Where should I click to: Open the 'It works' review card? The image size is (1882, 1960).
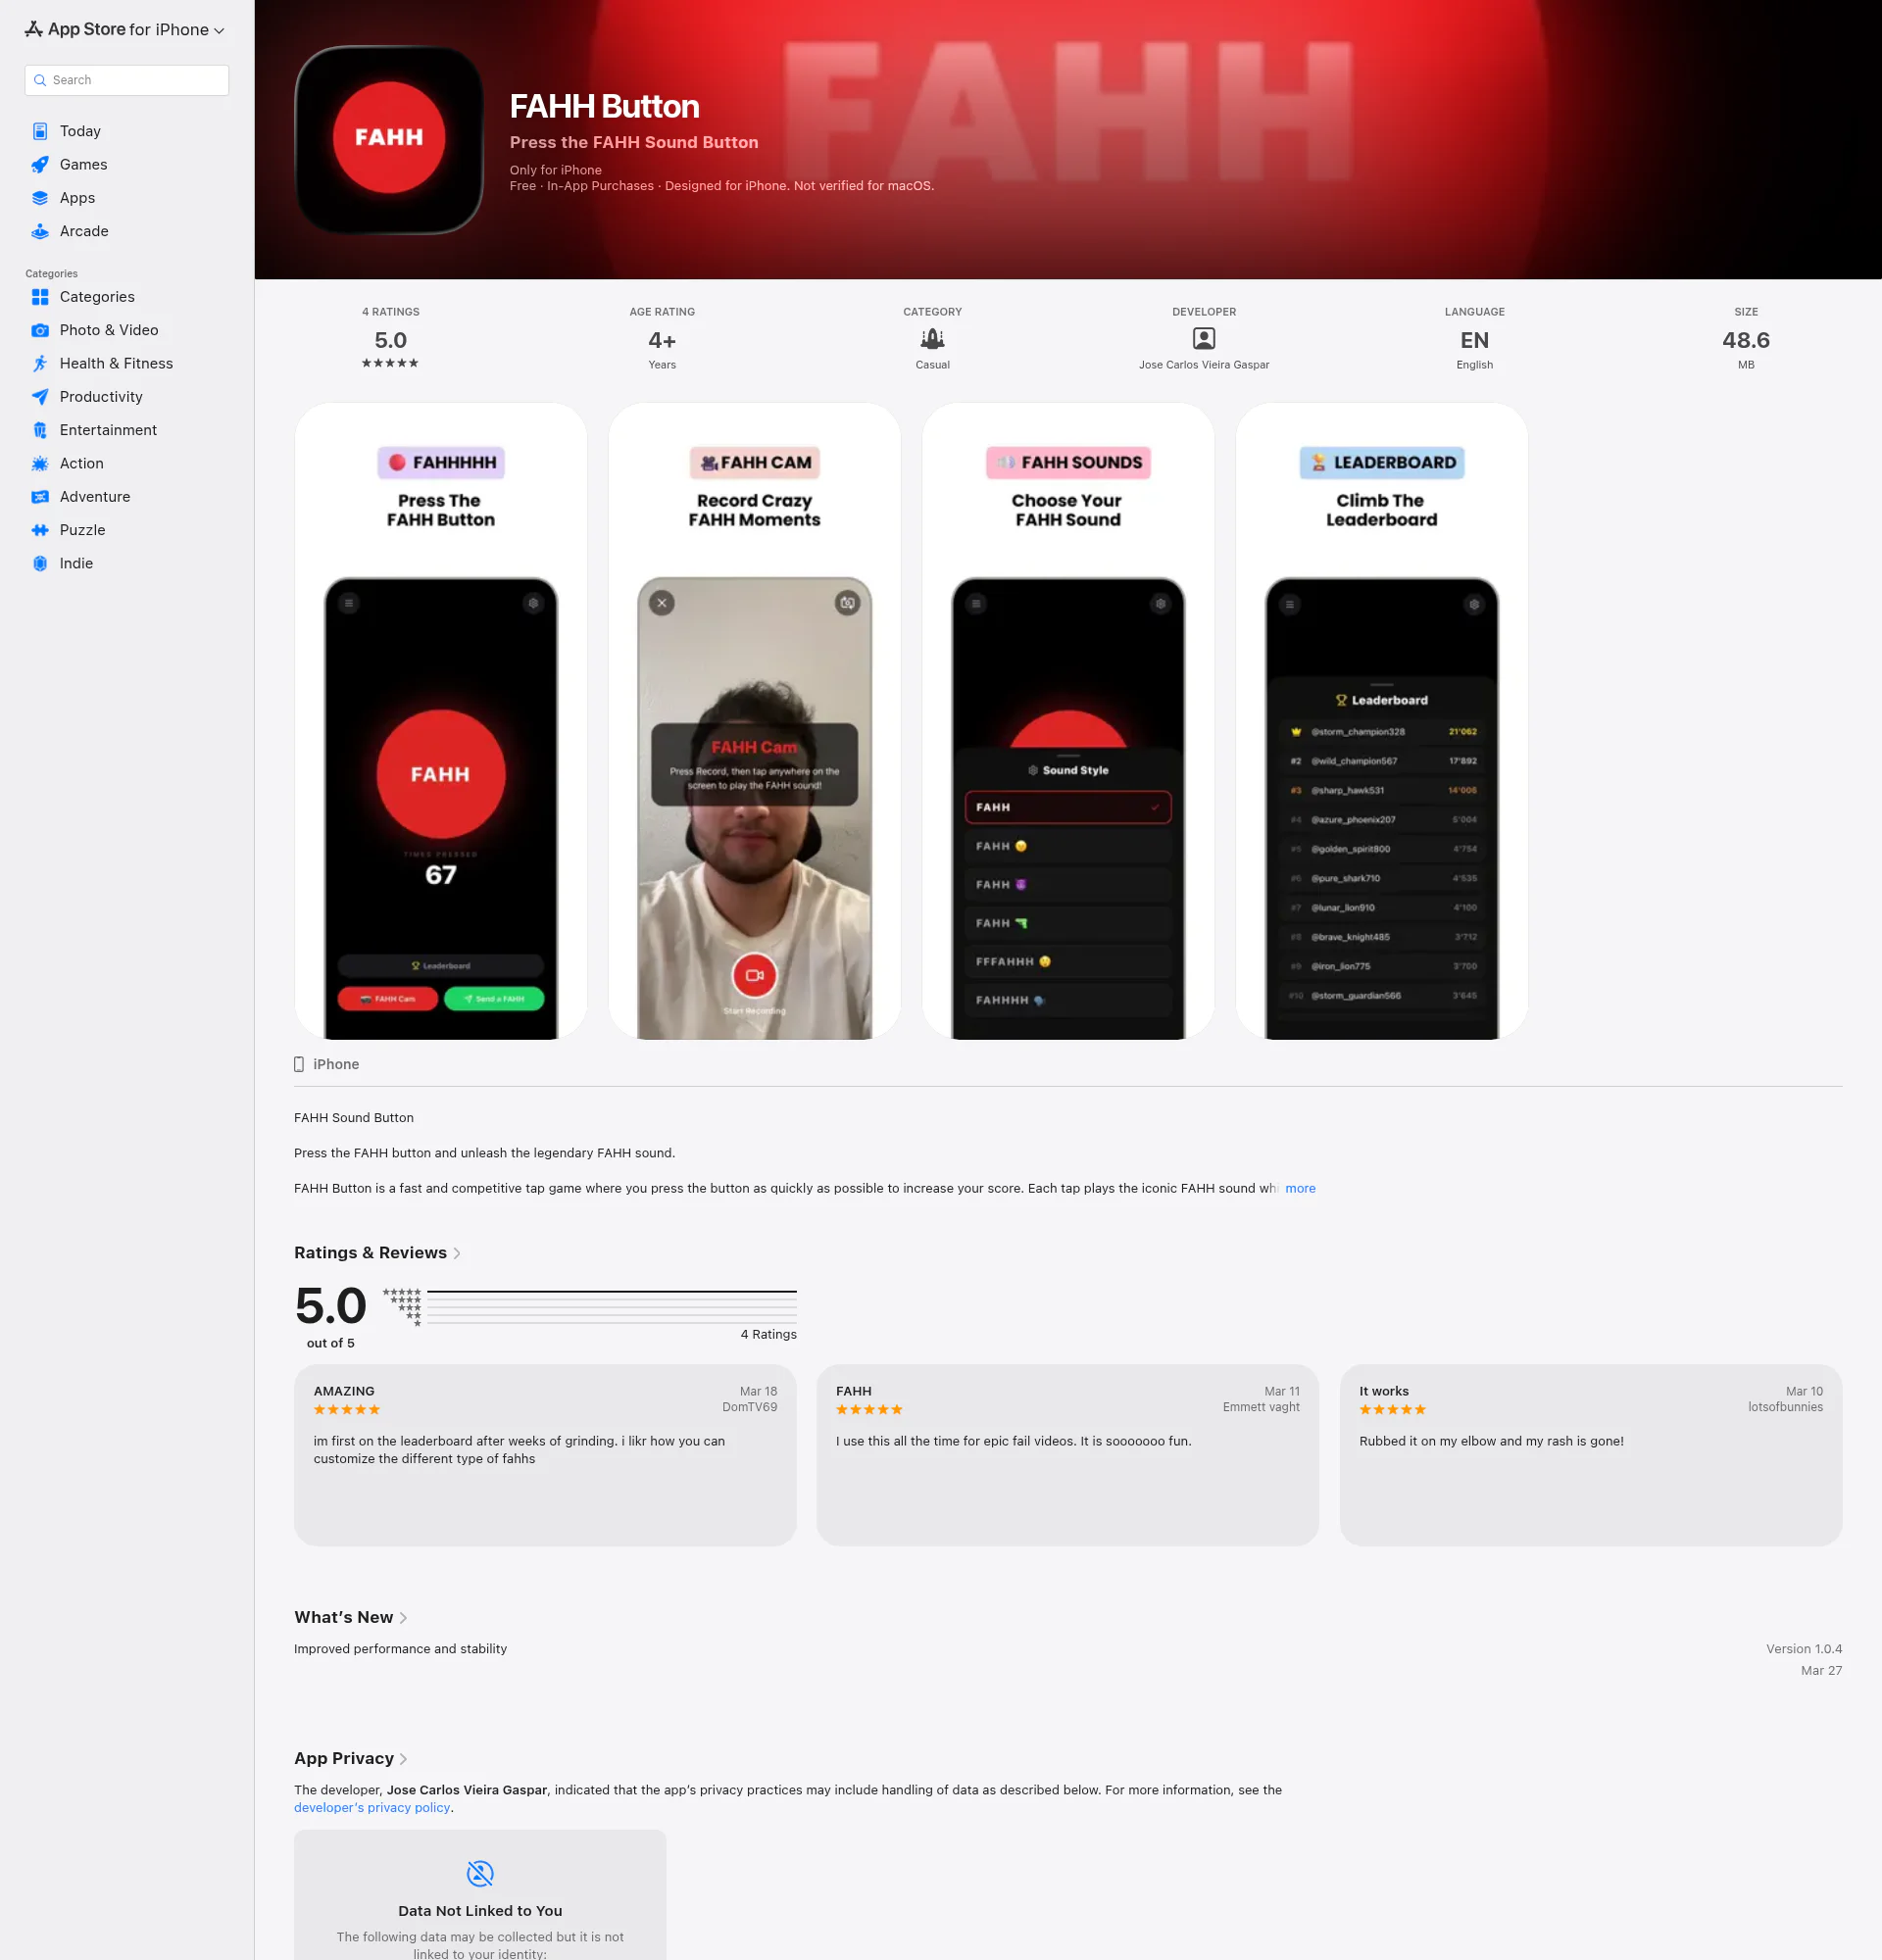tap(1590, 1455)
